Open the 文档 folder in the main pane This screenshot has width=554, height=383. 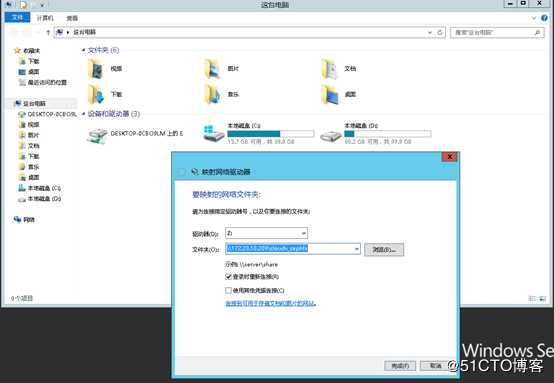(x=339, y=69)
